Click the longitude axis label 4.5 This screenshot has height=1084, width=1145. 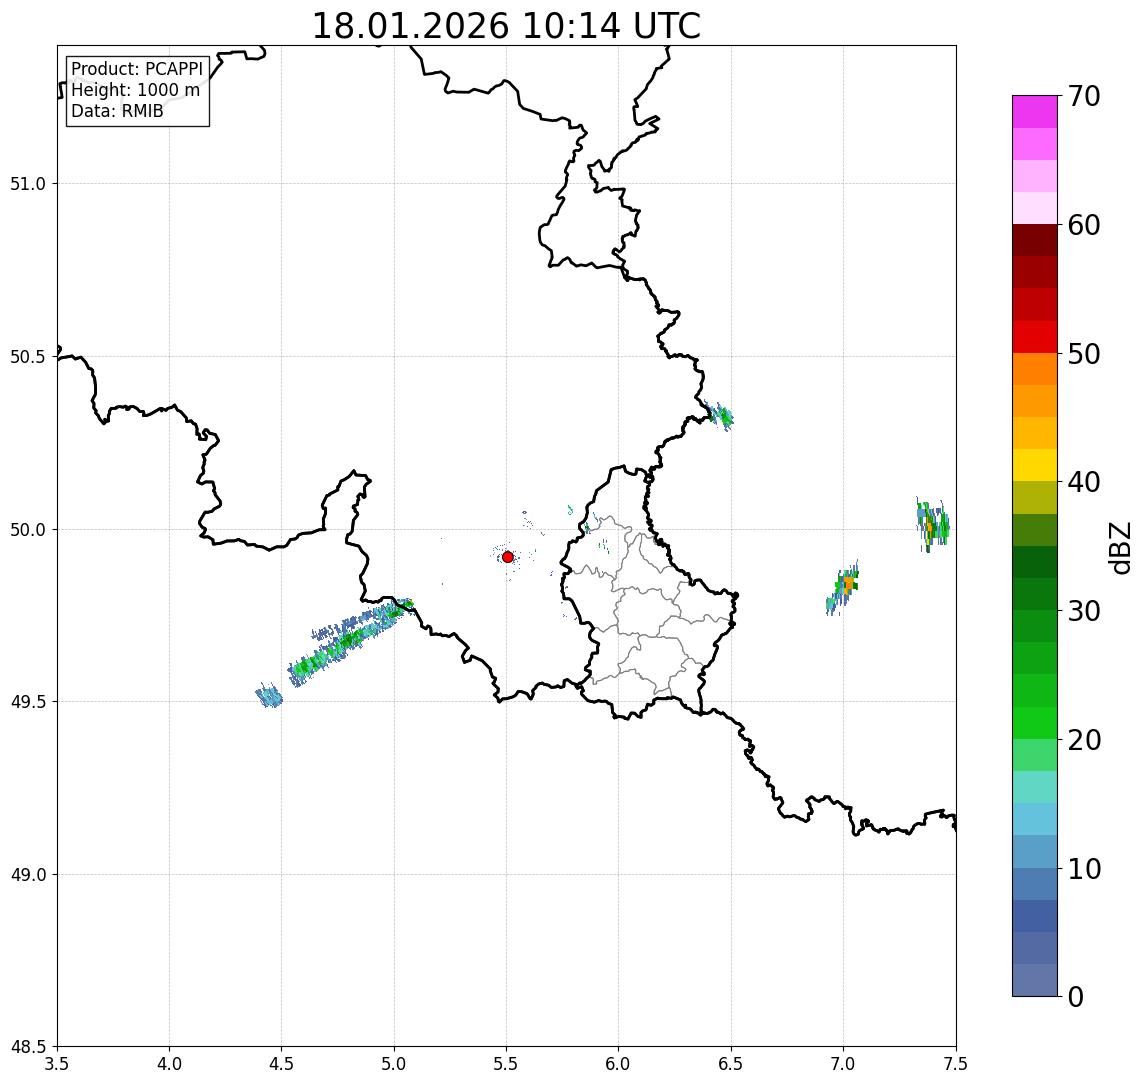[282, 1064]
